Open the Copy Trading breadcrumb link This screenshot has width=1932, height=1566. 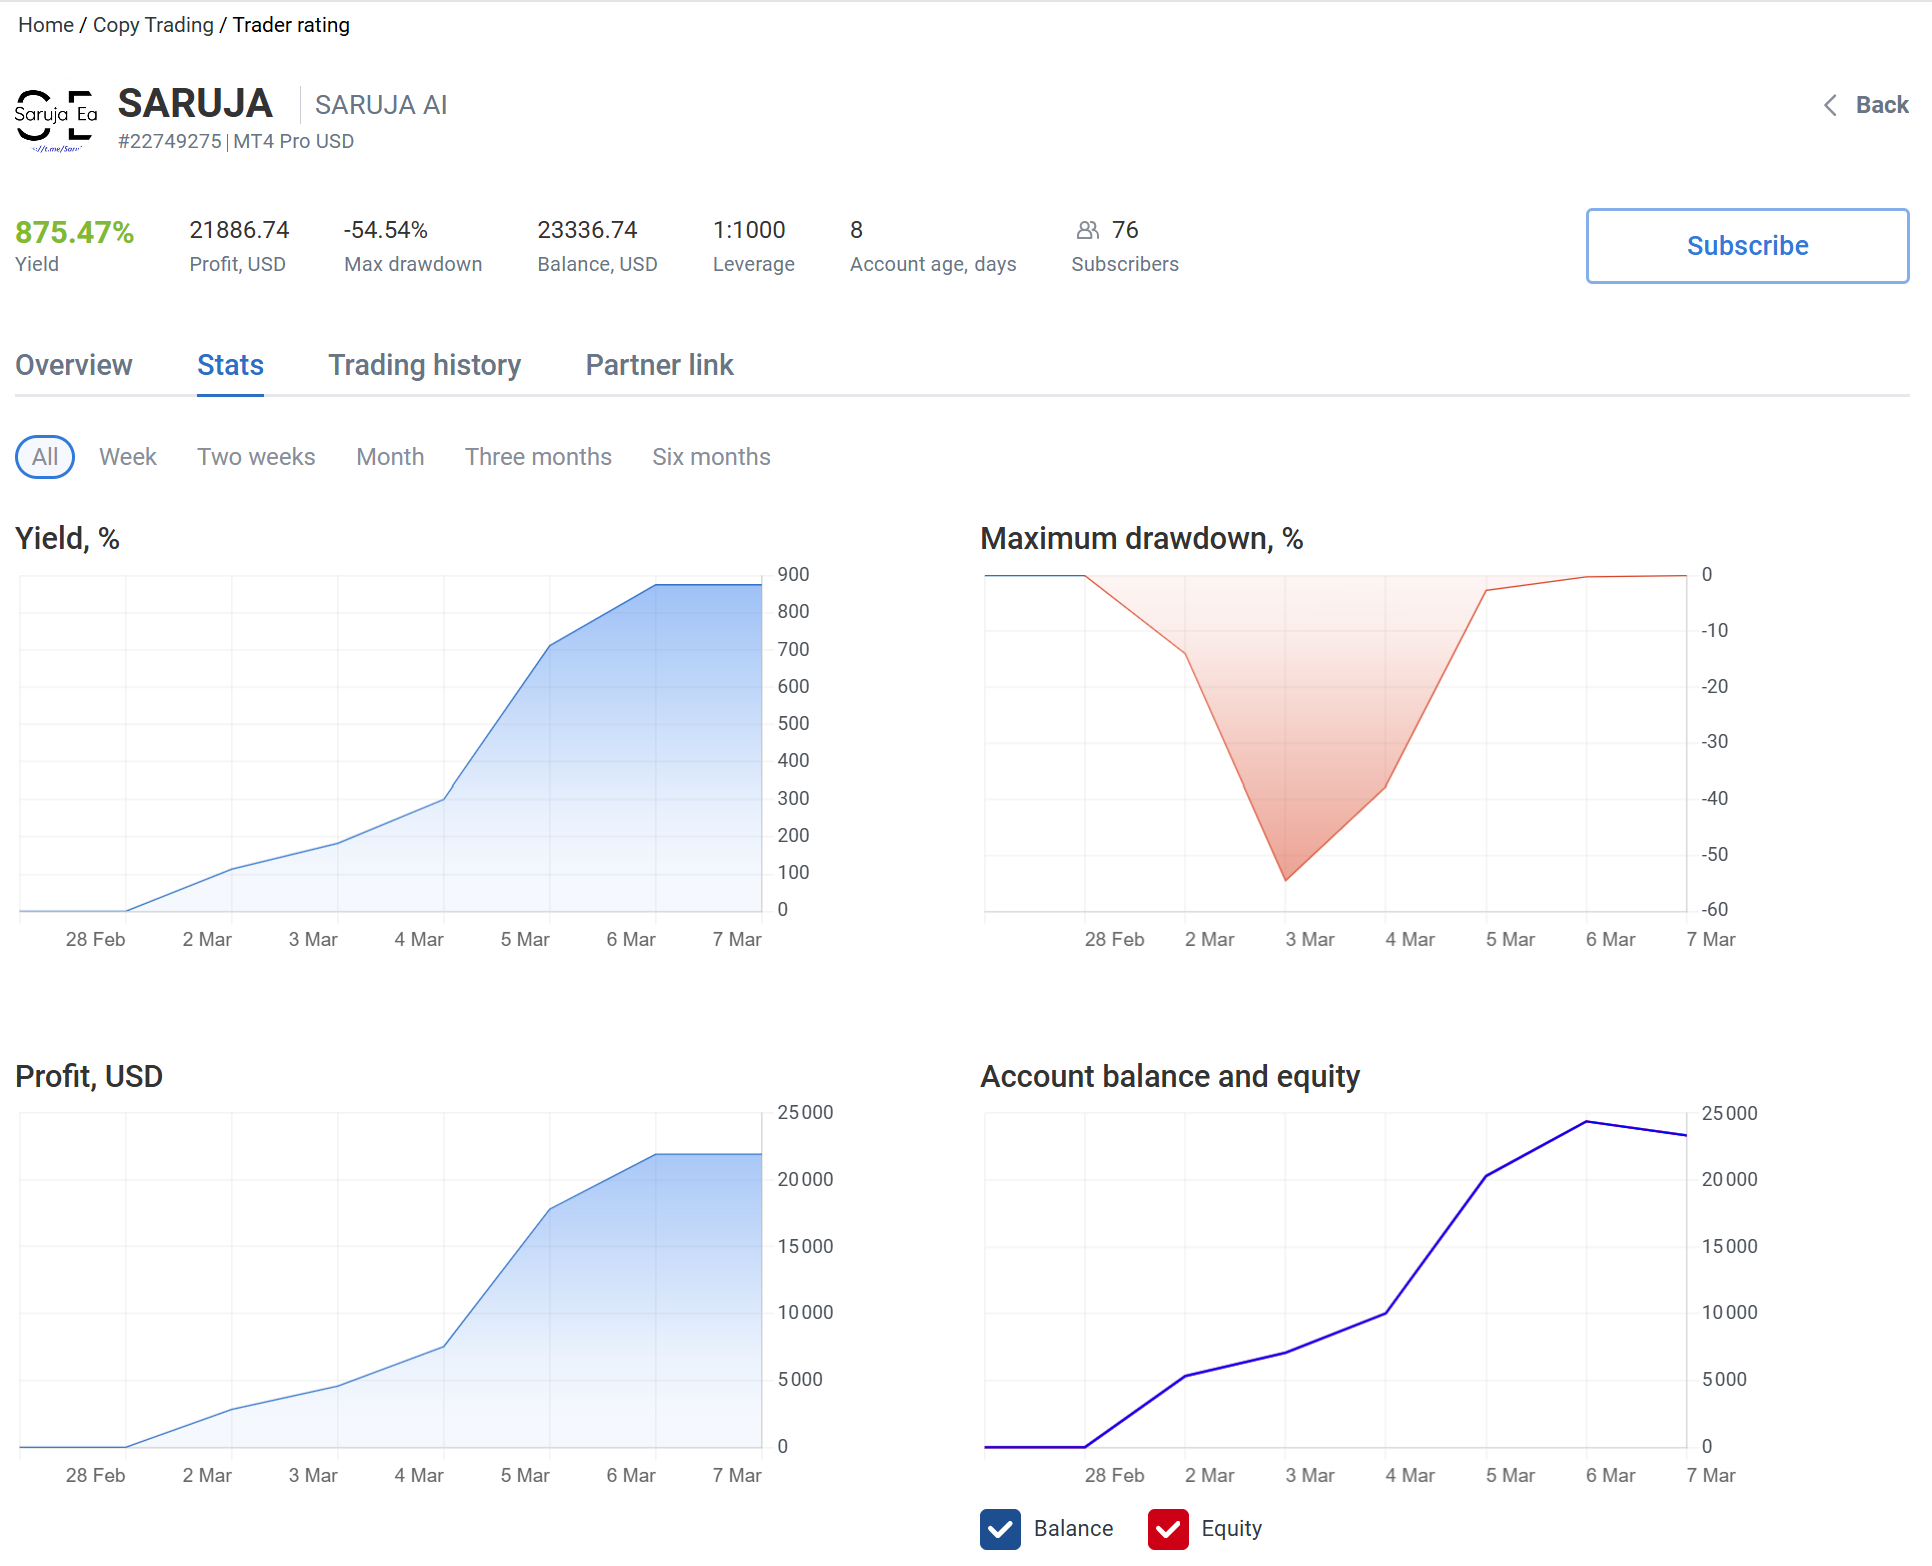153,25
